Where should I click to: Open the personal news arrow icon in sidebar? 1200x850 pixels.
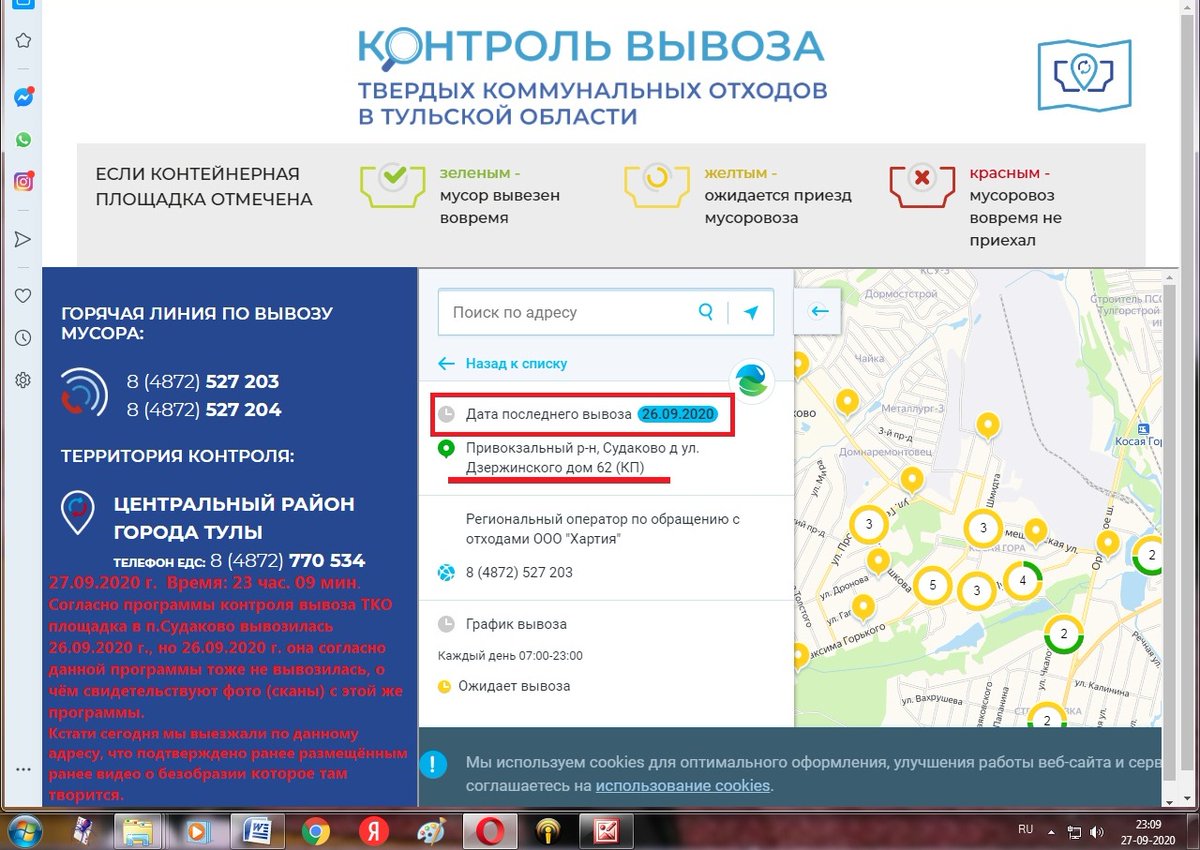pyautogui.click(x=23, y=239)
